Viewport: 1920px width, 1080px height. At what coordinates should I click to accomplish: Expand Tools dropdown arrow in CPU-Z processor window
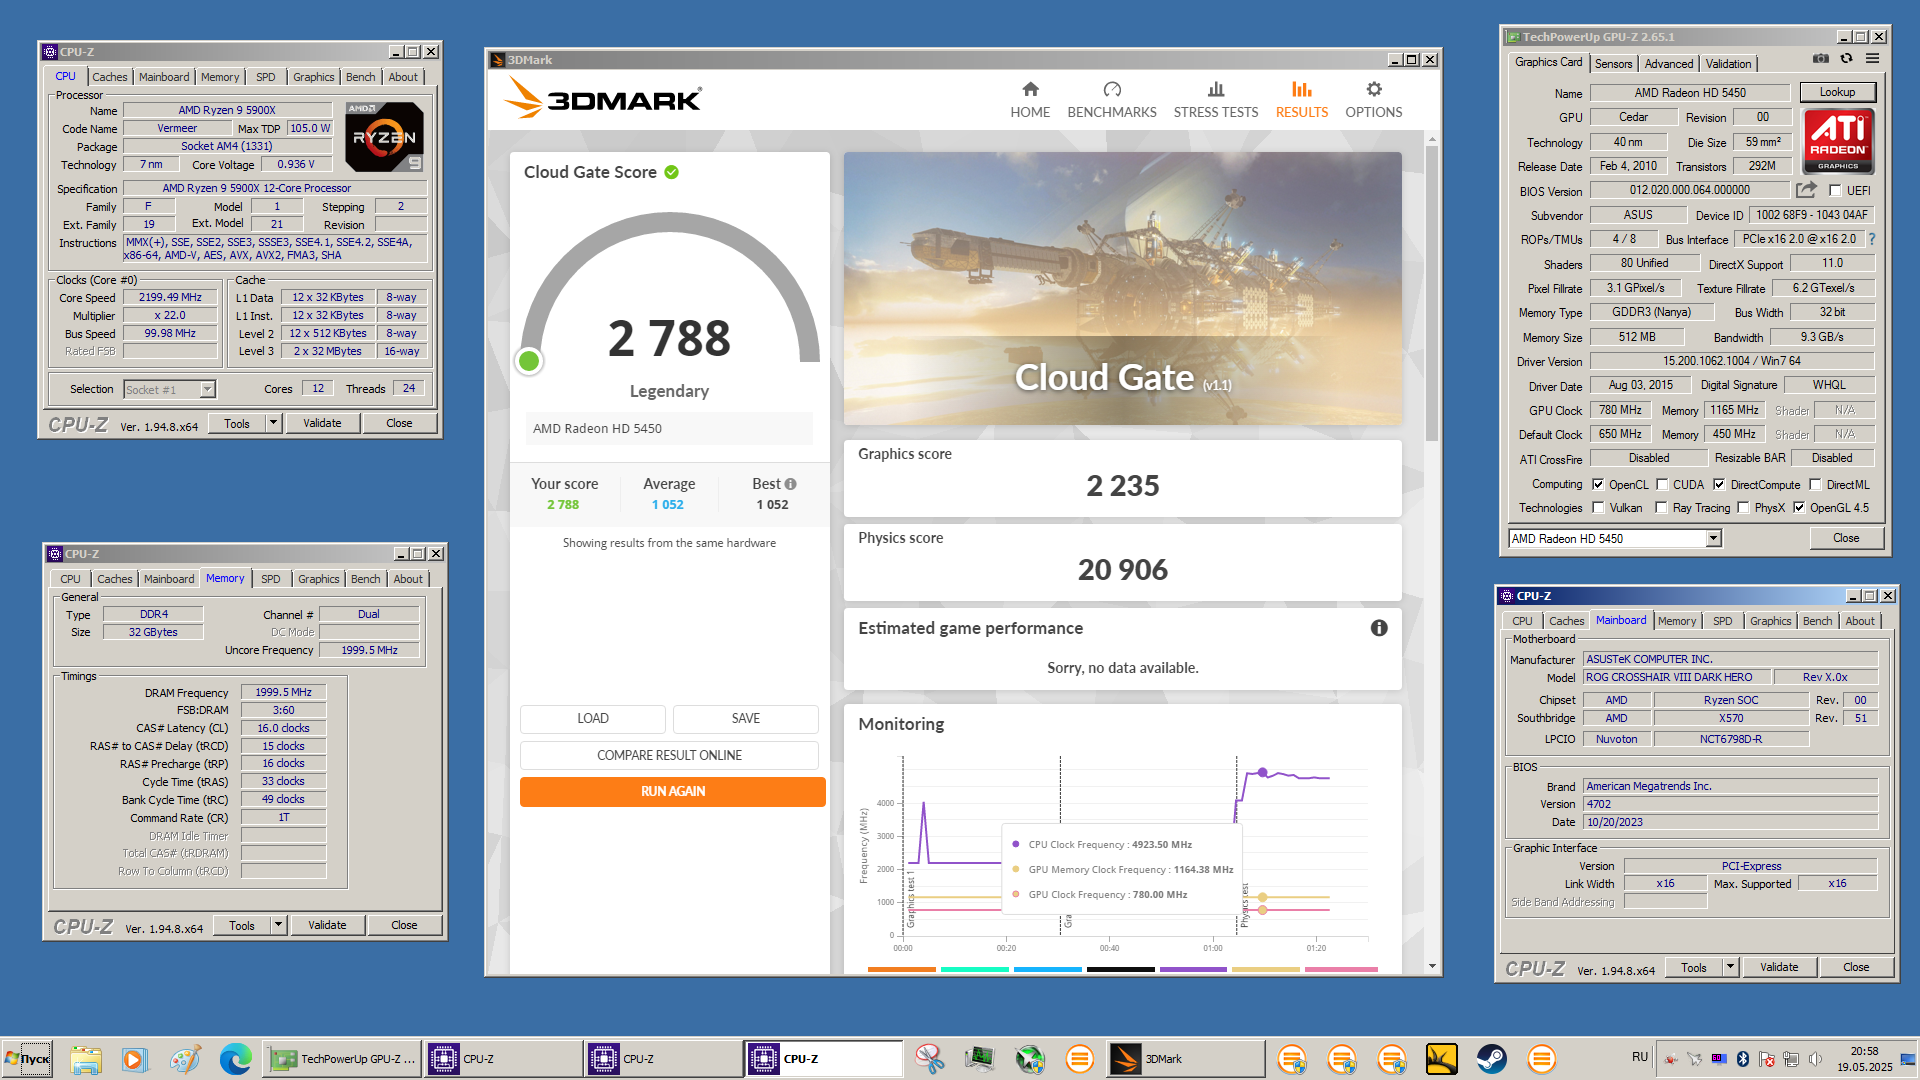click(x=273, y=423)
